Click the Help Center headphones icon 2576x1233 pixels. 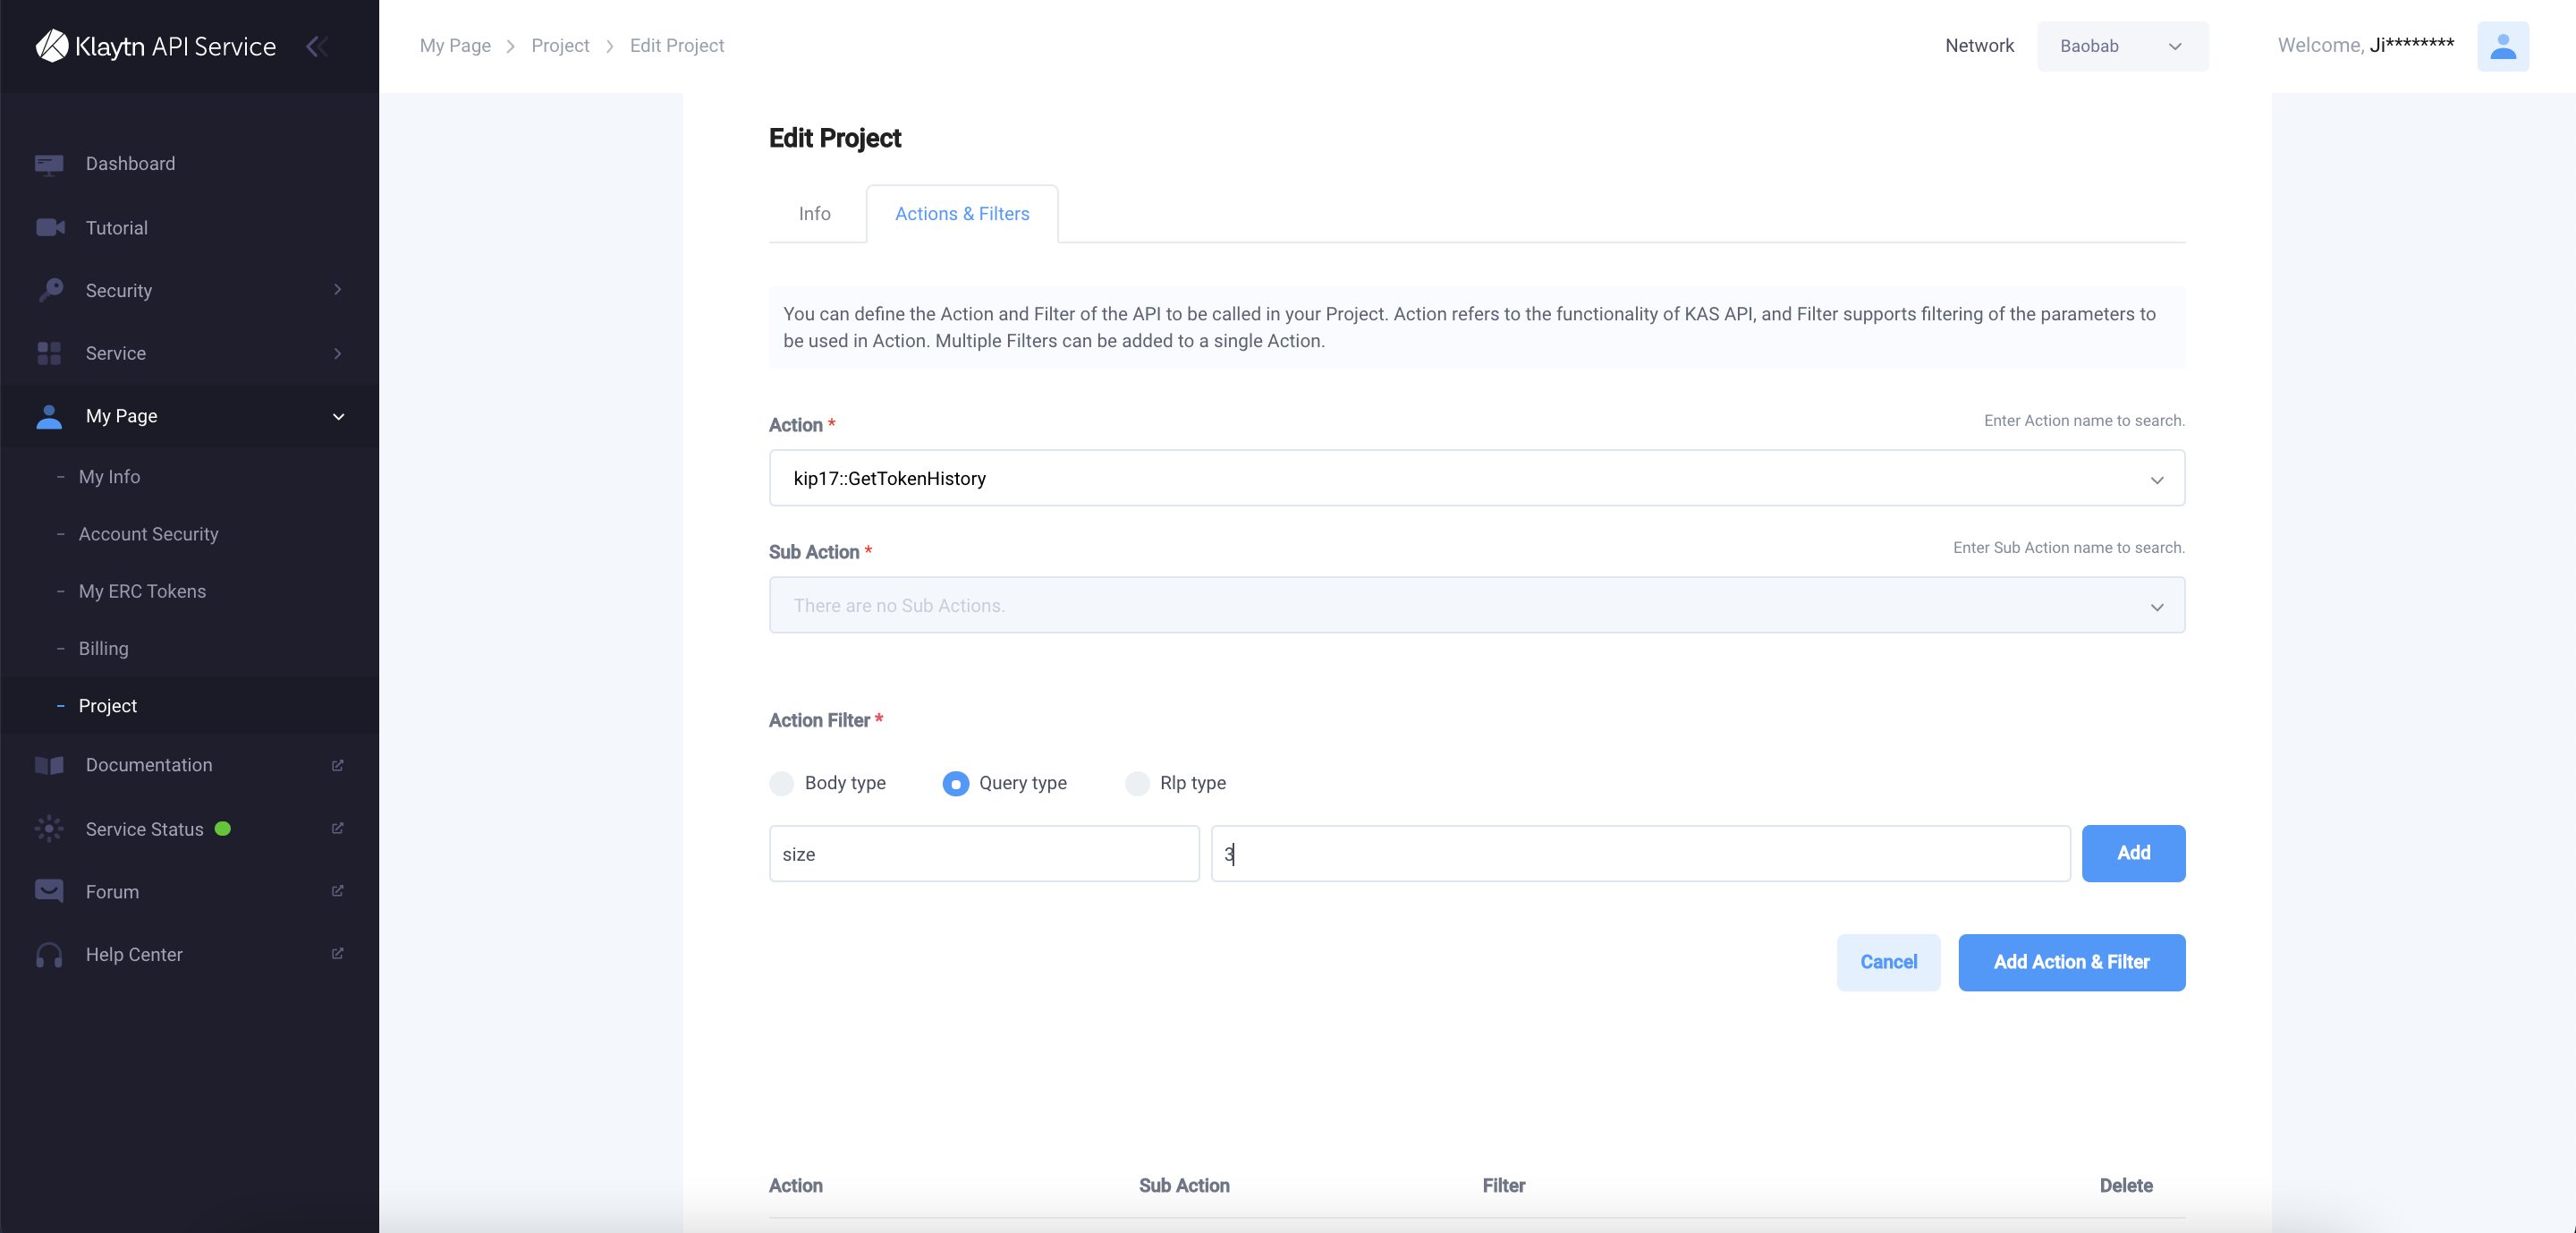coord(49,955)
